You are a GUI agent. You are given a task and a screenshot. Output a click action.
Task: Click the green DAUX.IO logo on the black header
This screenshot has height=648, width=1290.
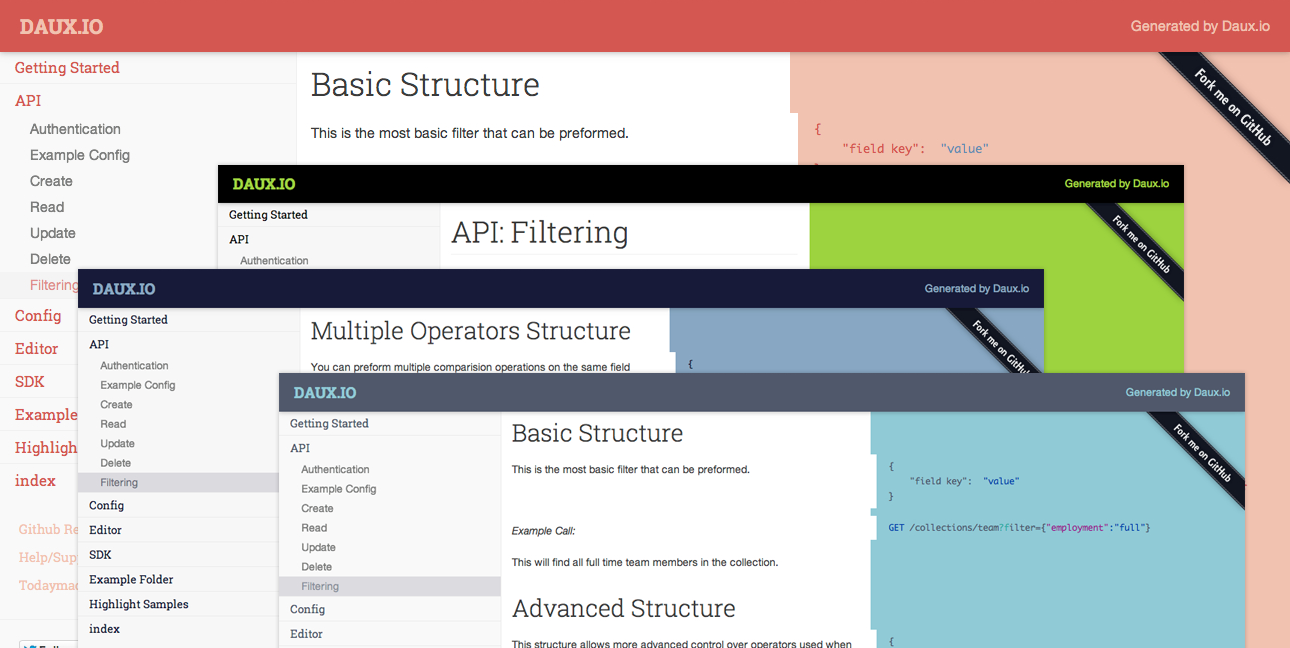point(264,184)
